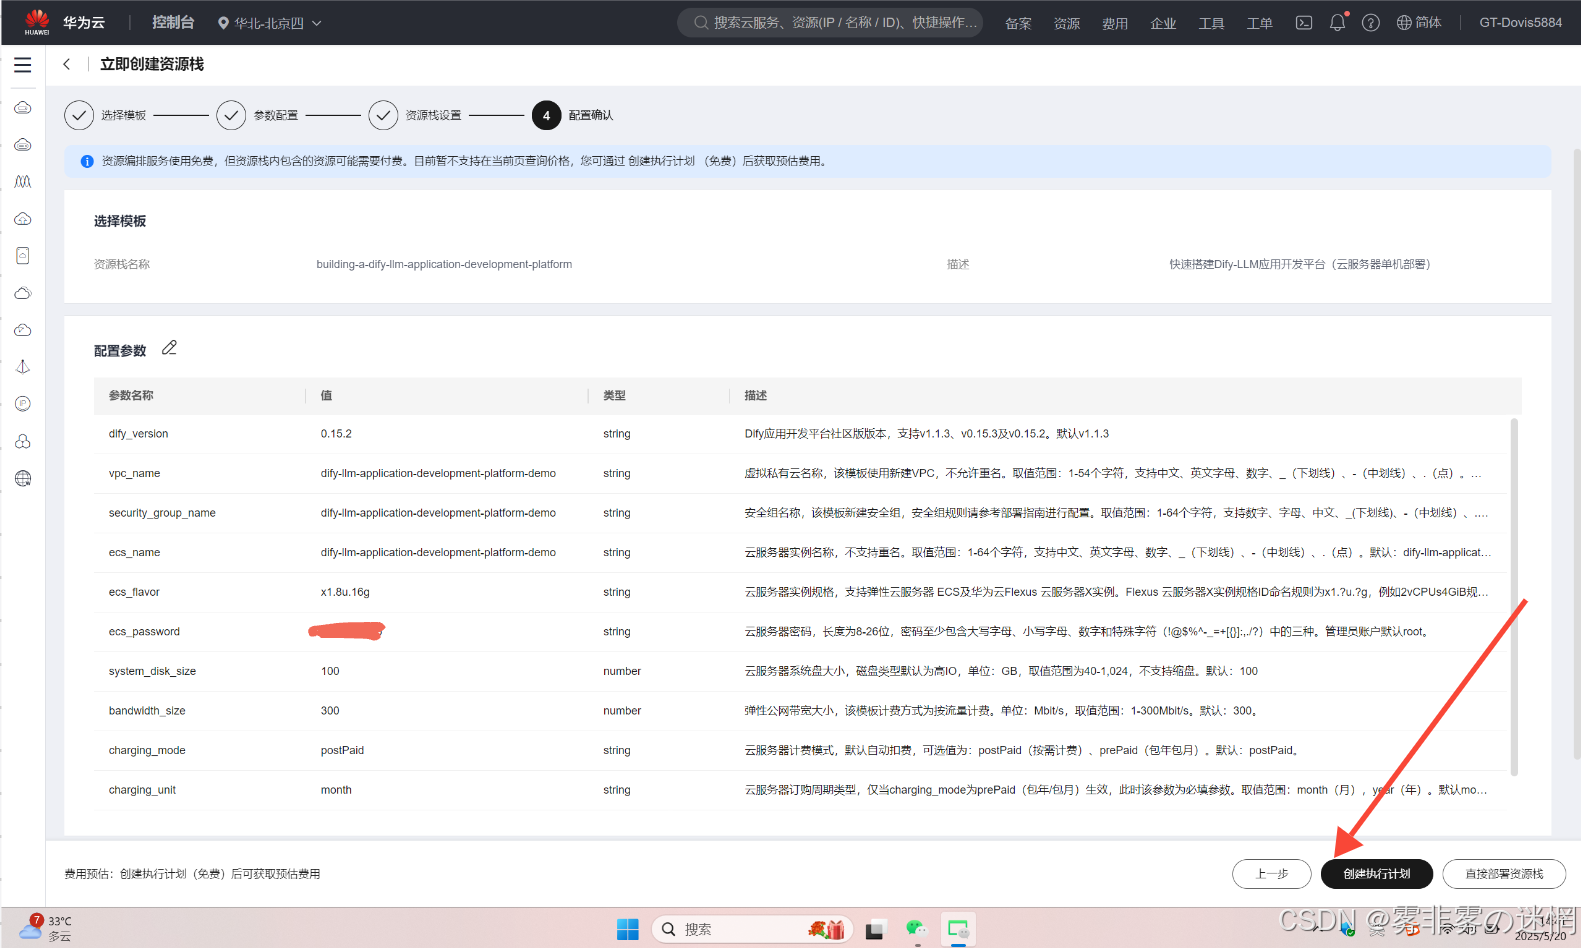
Task: Open the remote desktop app on the taskbar
Action: pos(958,929)
